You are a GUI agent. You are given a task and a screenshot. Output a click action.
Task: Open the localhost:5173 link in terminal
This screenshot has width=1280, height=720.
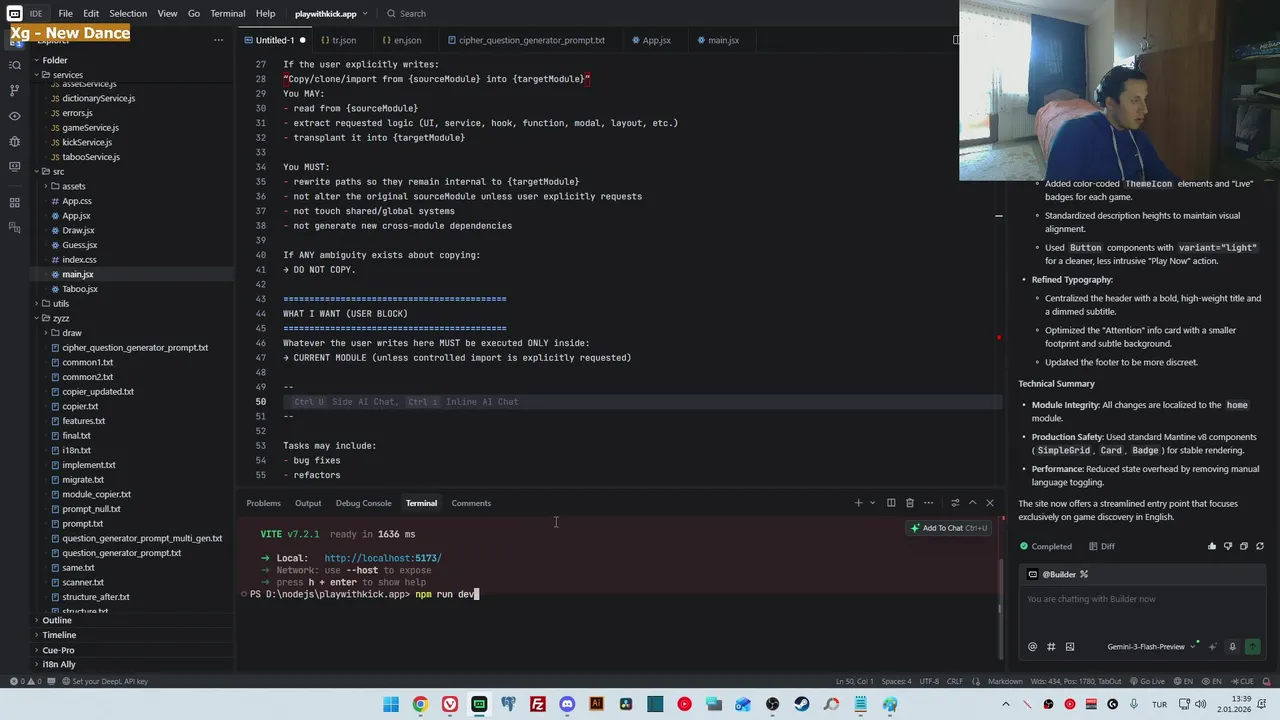pos(382,558)
